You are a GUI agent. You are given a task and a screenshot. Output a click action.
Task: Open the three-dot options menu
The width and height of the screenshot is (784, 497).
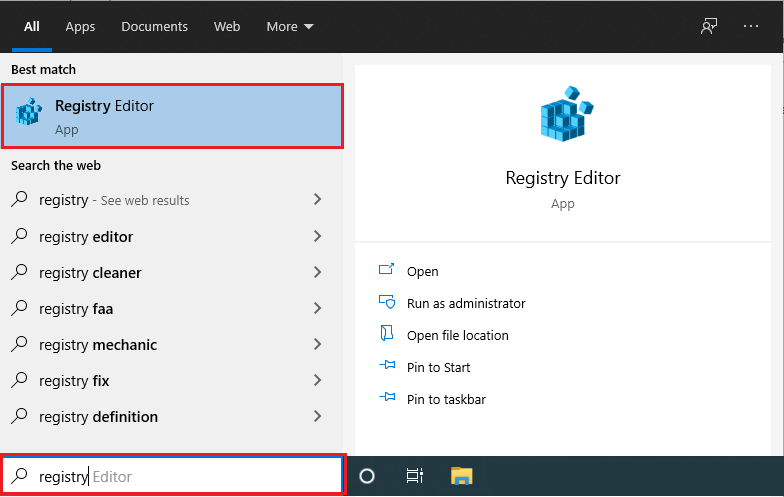751,27
